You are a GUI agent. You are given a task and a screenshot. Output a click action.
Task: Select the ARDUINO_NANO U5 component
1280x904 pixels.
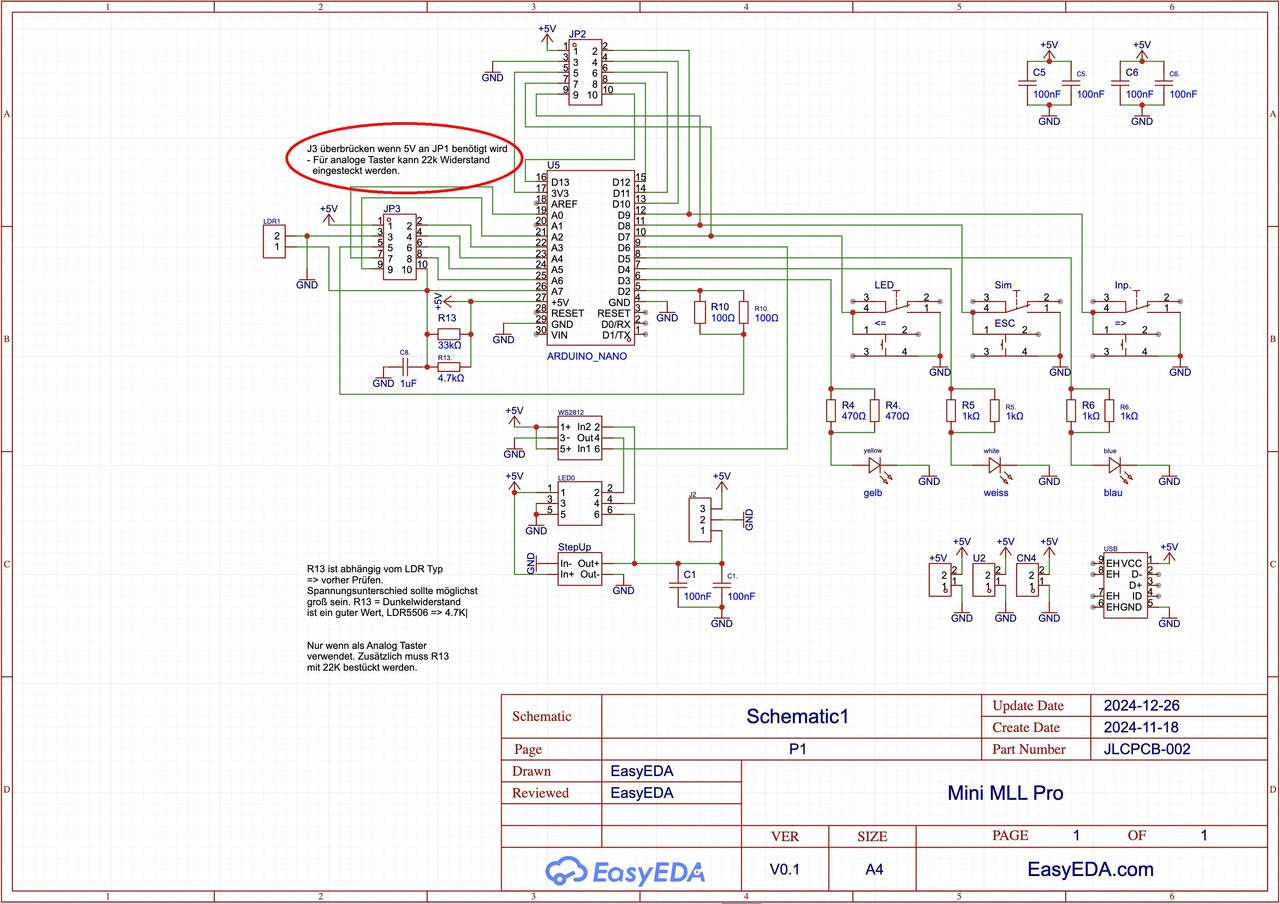coord(590,258)
